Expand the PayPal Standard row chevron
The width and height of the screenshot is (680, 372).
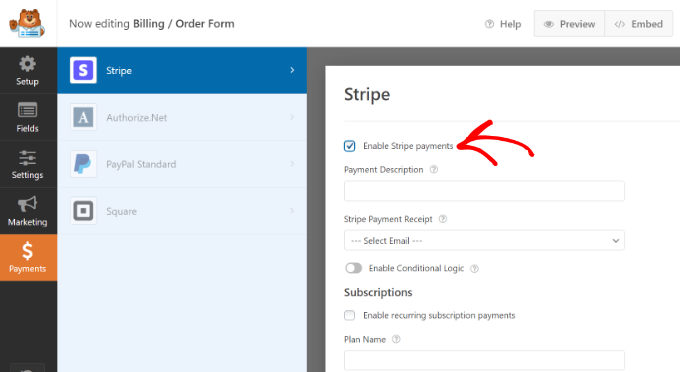point(292,164)
